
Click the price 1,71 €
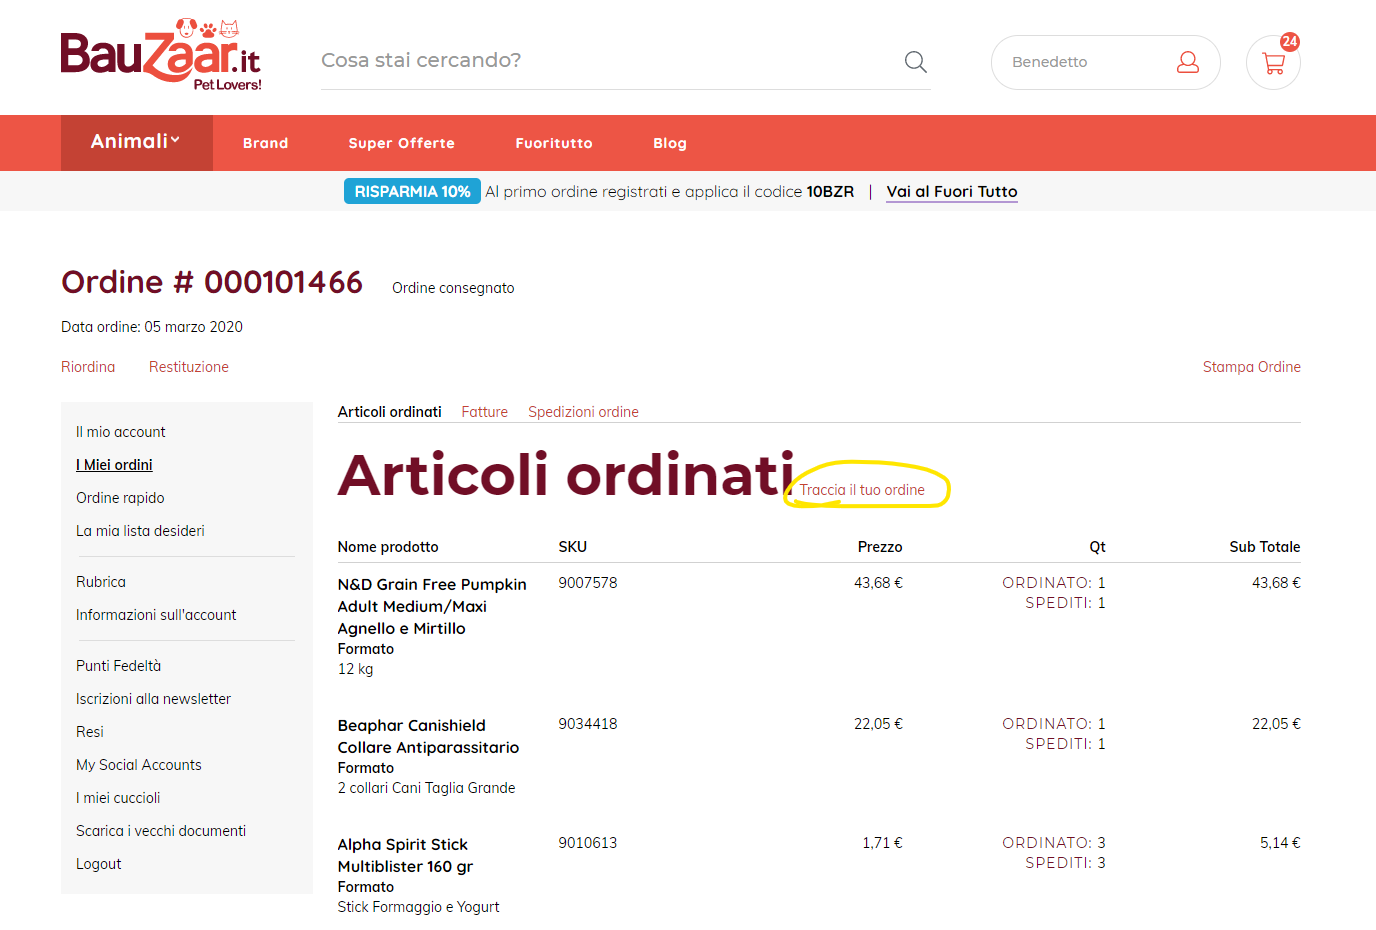click(x=882, y=843)
